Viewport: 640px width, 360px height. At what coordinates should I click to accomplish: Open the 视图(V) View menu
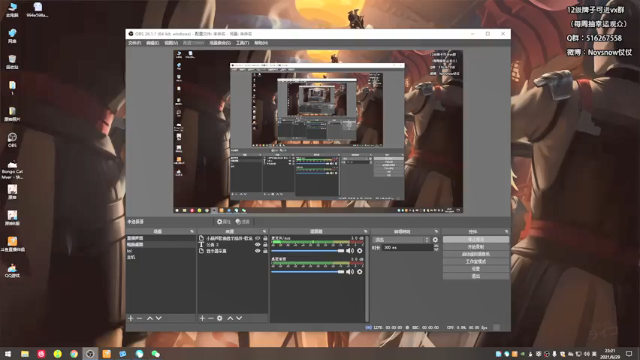(x=171, y=43)
